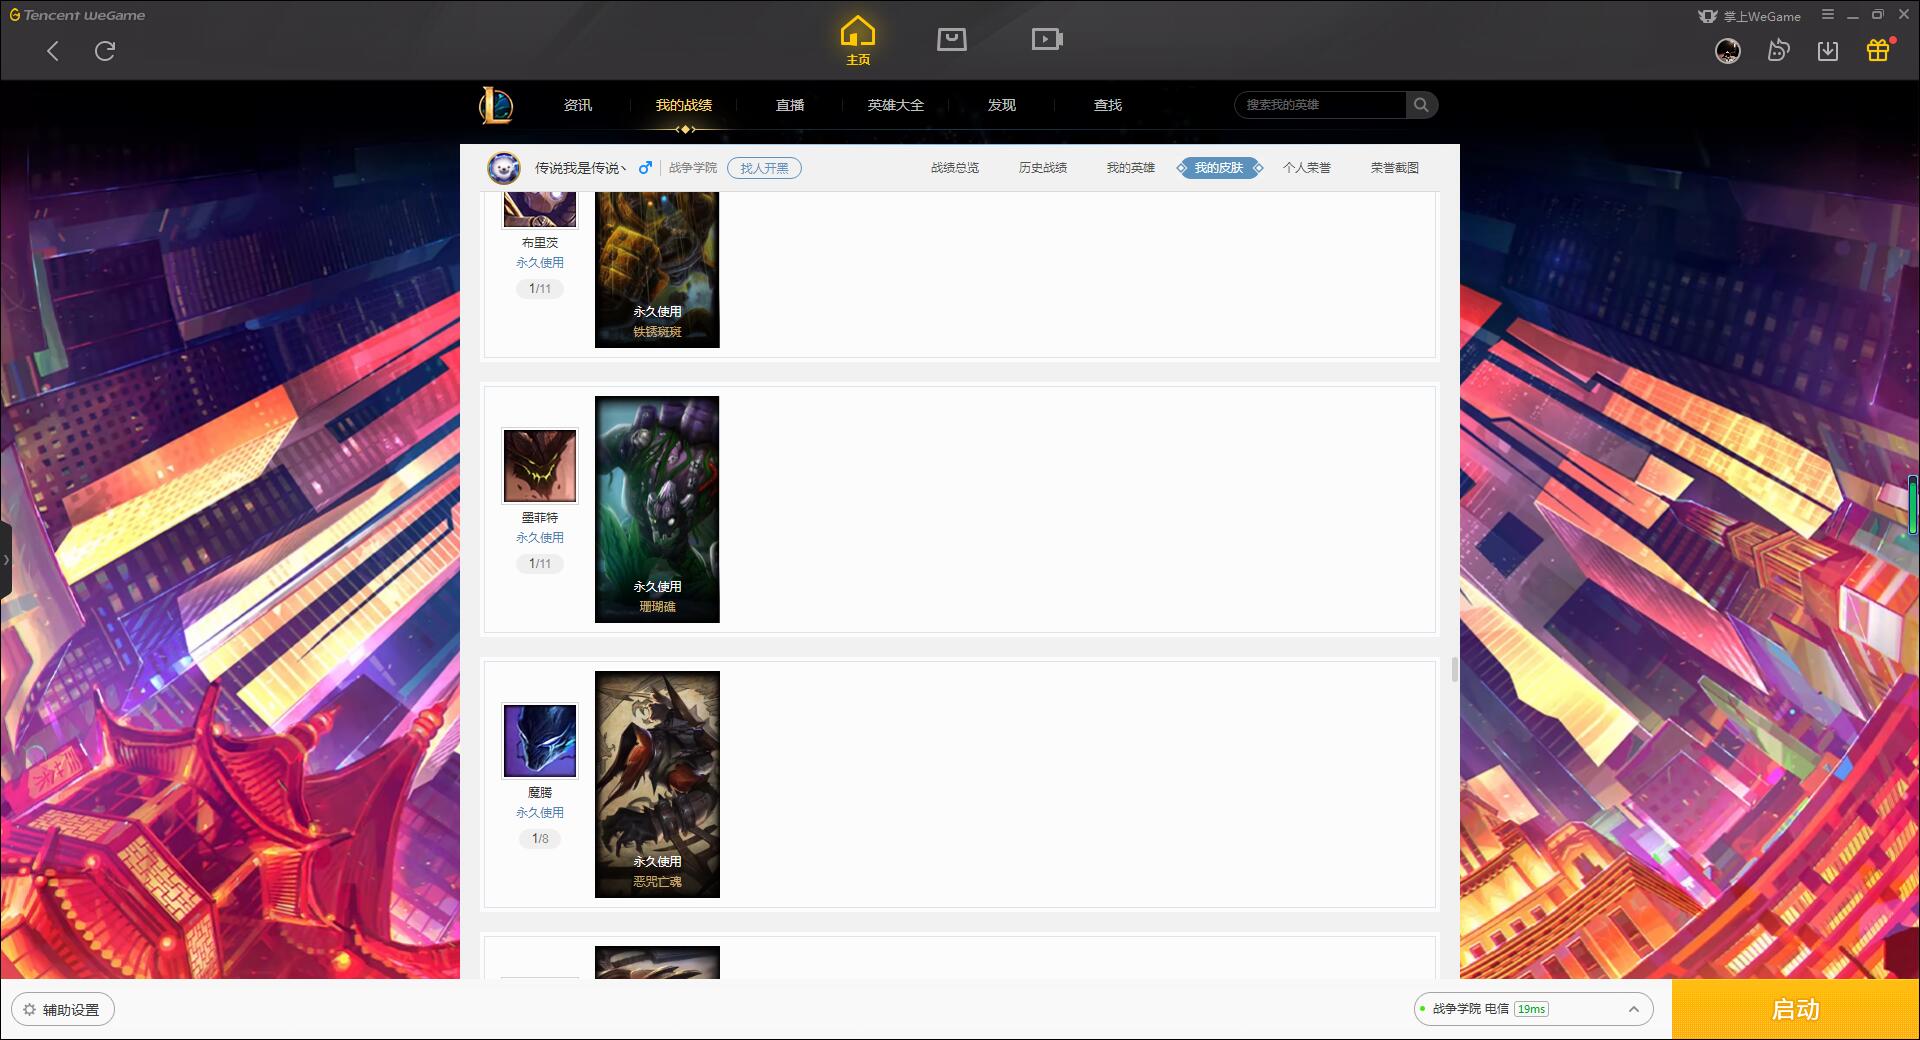Open the hamburger main menu icon
The width and height of the screenshot is (1920, 1040).
1828,15
